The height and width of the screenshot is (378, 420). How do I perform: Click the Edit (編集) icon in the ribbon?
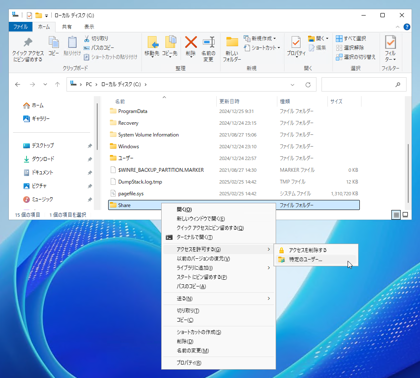311,48
